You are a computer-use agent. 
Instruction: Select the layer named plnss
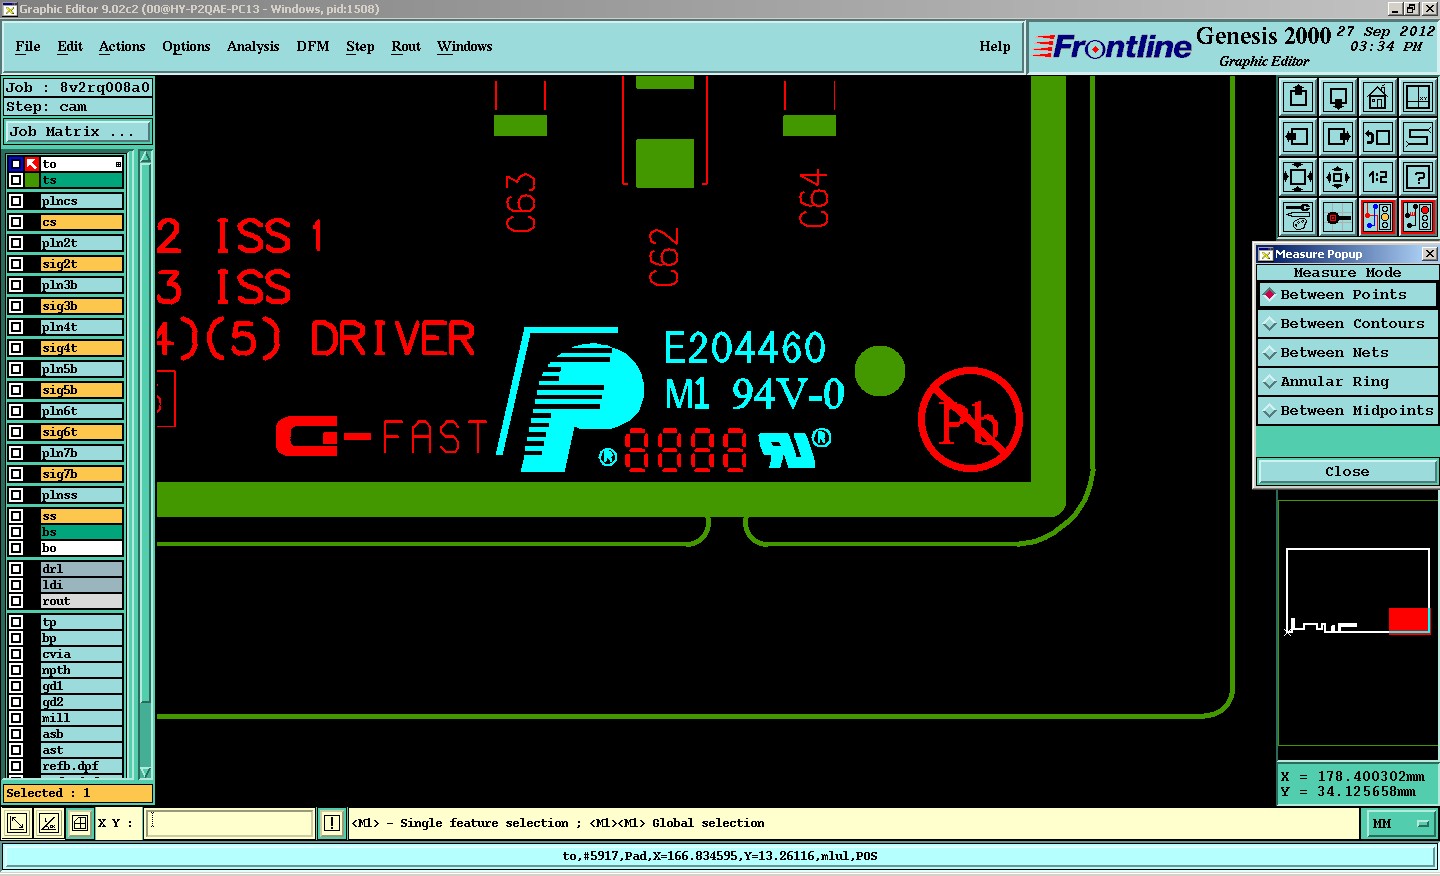pyautogui.click(x=81, y=495)
